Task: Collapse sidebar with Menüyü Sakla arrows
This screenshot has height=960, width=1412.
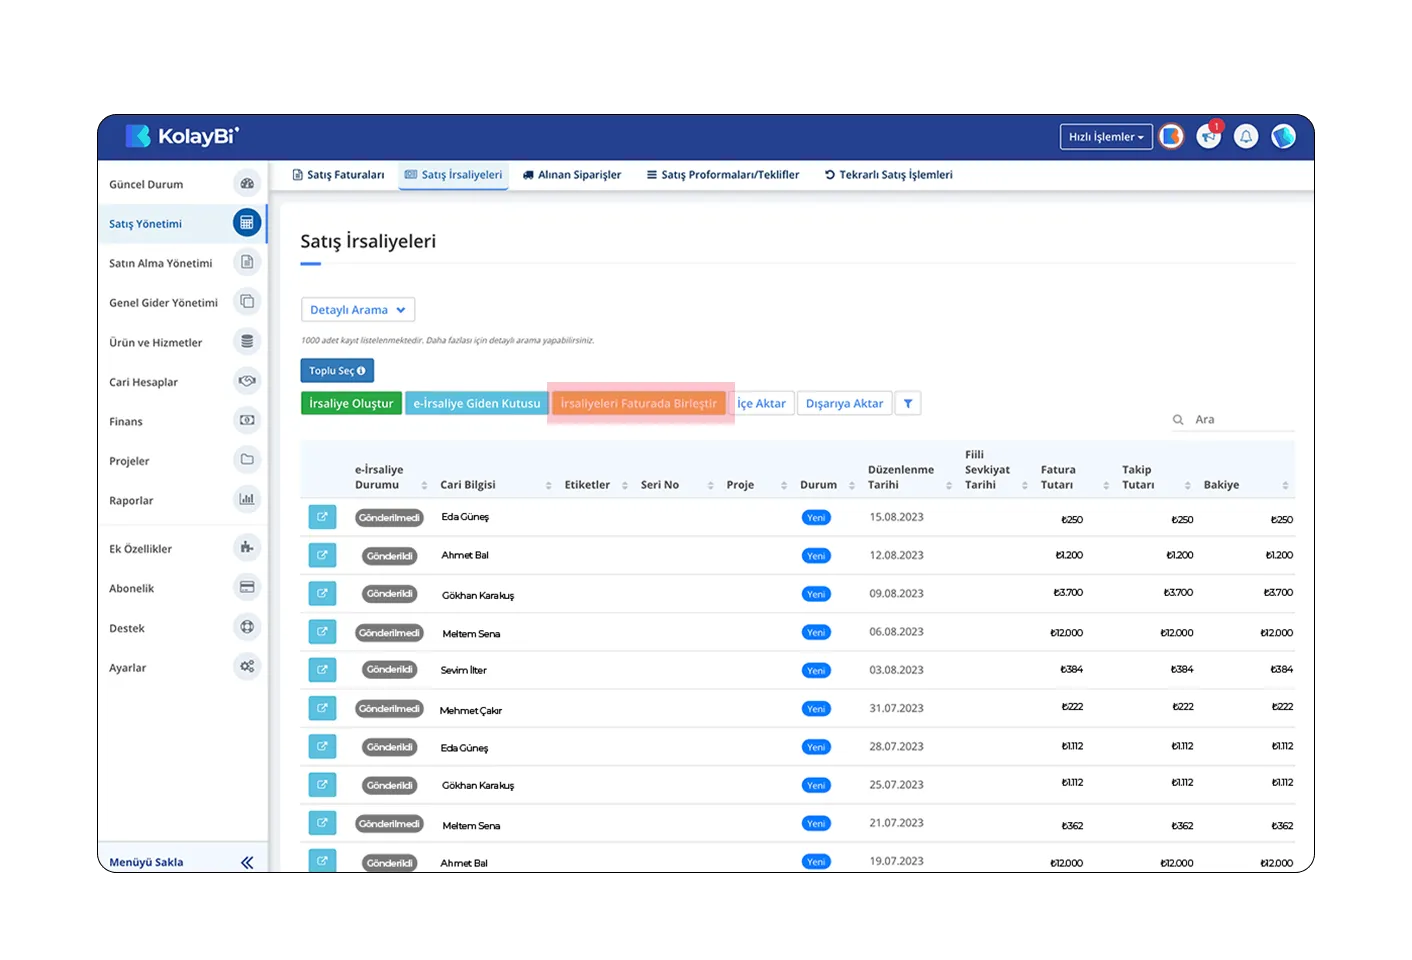Action: (247, 862)
